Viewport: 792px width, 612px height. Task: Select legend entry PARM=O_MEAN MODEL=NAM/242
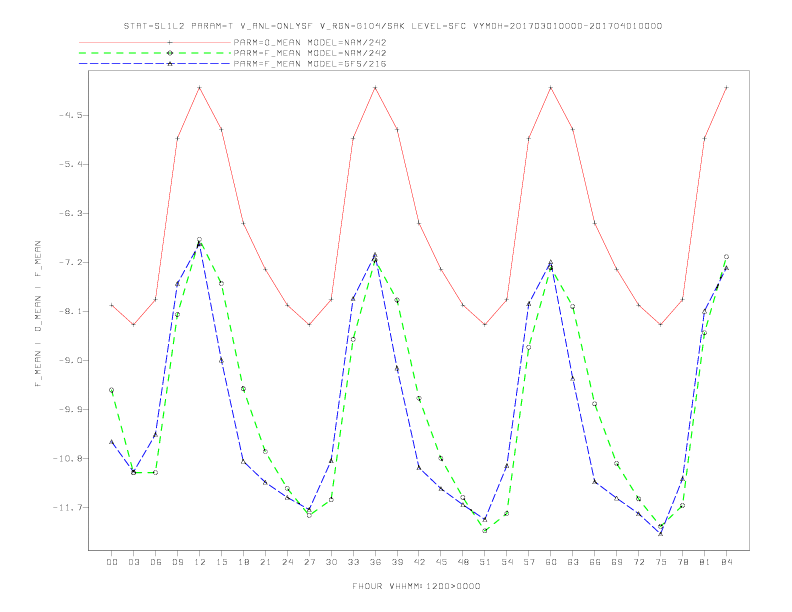[x=310, y=42]
